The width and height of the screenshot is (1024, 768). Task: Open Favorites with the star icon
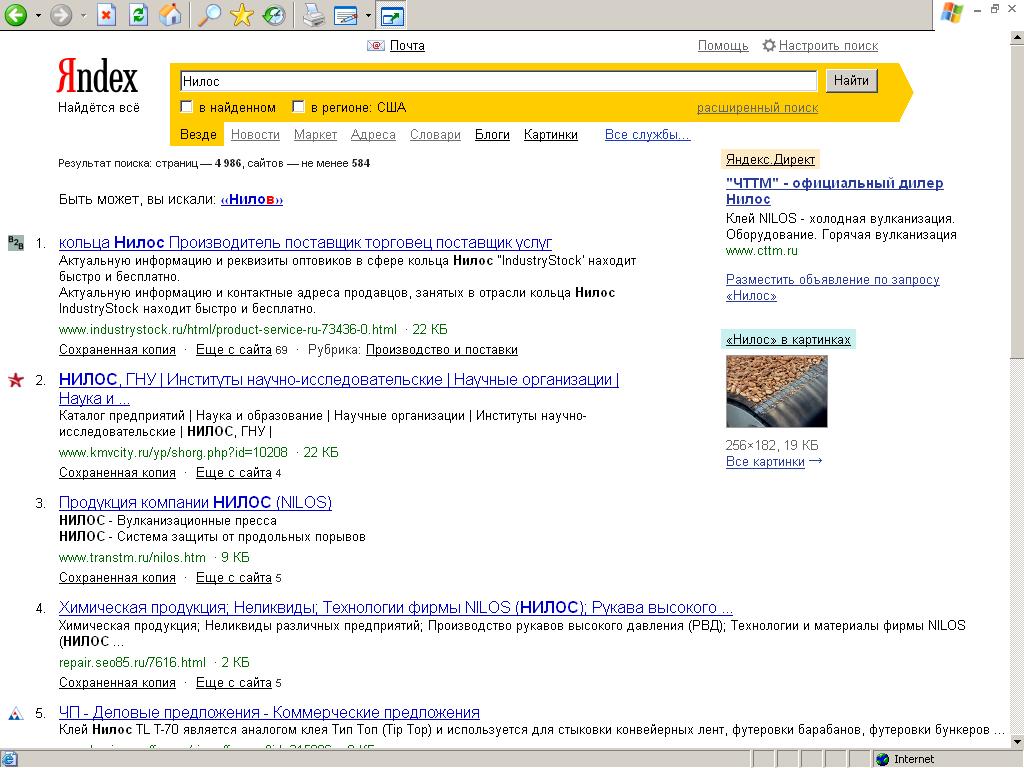[242, 14]
